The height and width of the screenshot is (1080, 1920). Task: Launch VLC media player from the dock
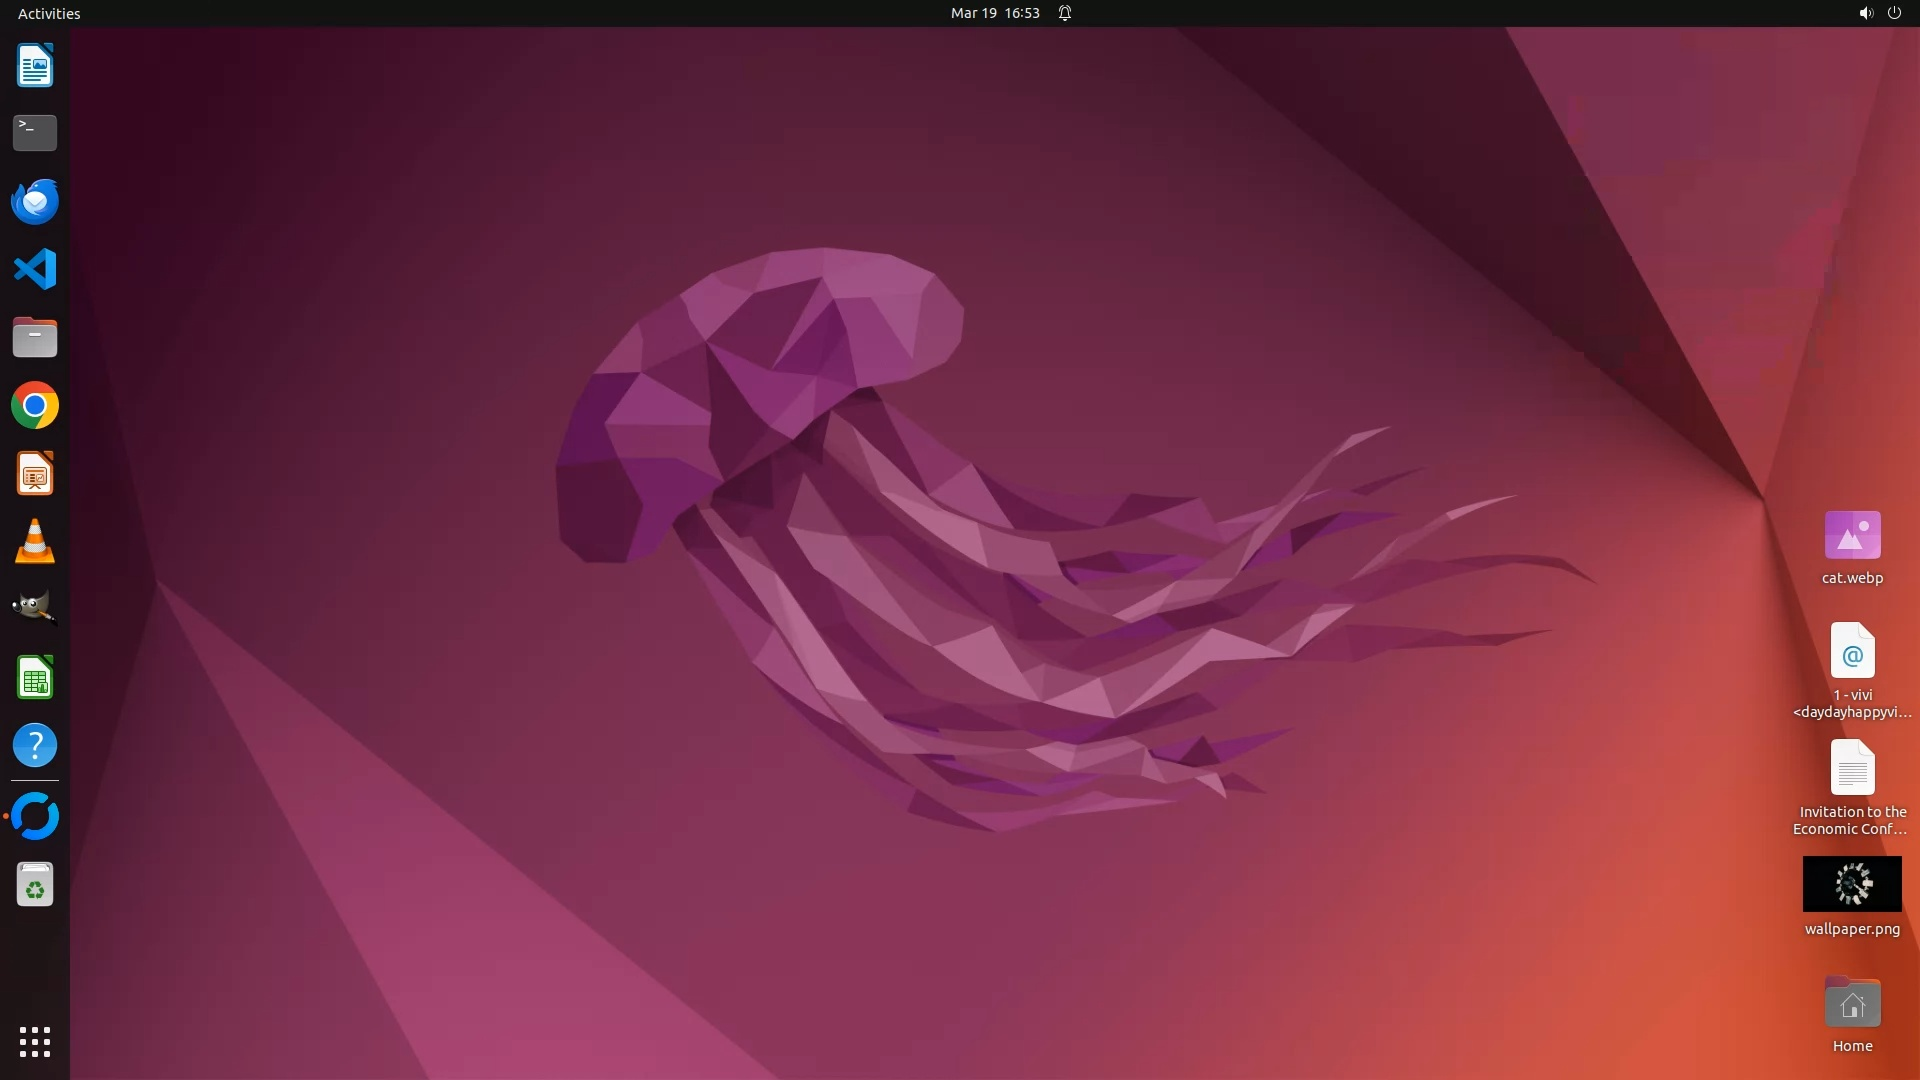[35, 541]
